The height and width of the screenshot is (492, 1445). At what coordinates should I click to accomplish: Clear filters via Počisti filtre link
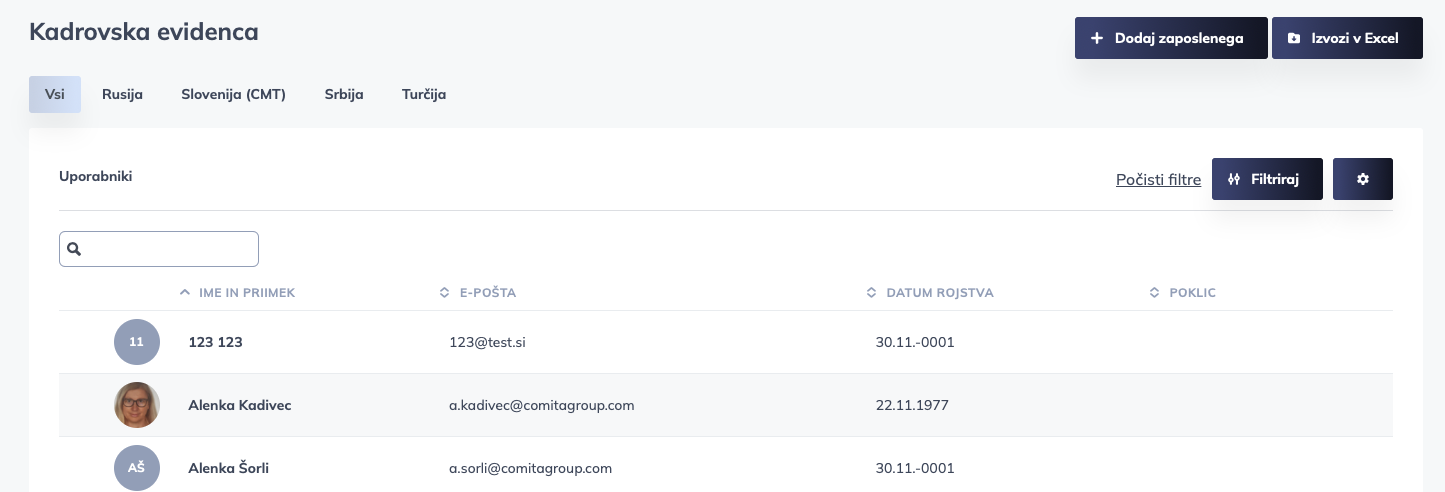[x=1158, y=180]
